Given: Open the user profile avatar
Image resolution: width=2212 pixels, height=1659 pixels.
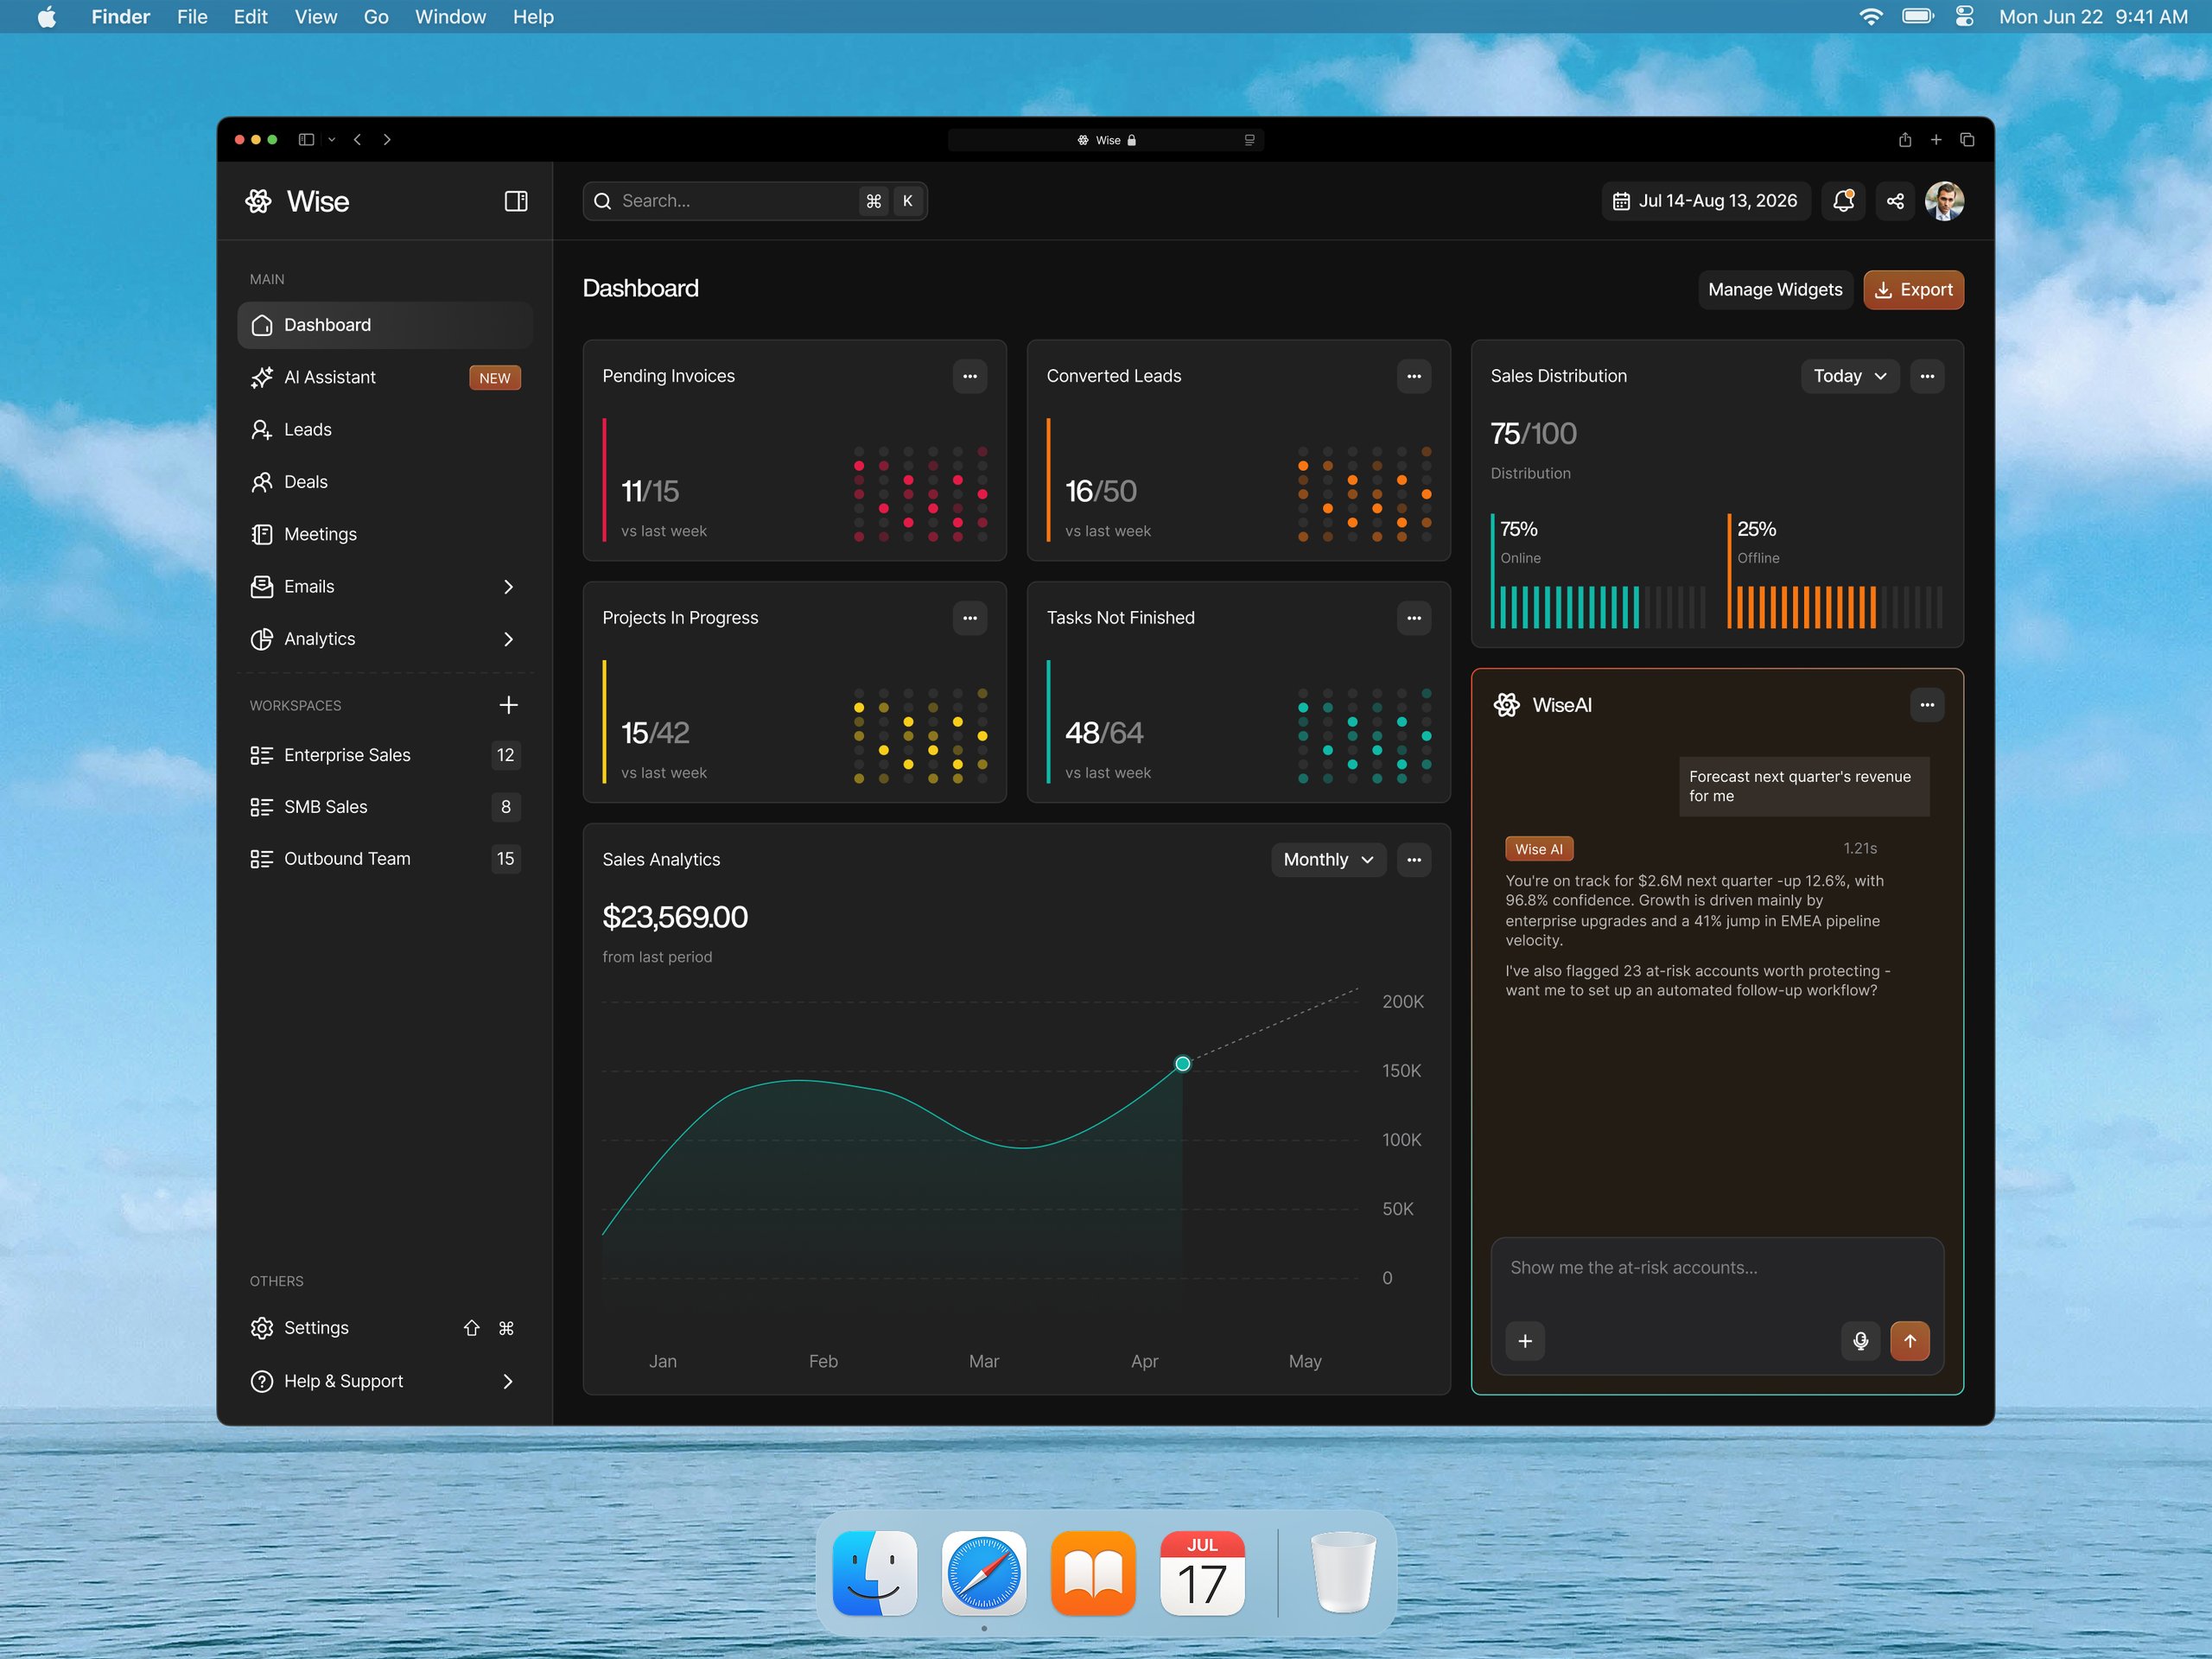Looking at the screenshot, I should [x=1944, y=201].
